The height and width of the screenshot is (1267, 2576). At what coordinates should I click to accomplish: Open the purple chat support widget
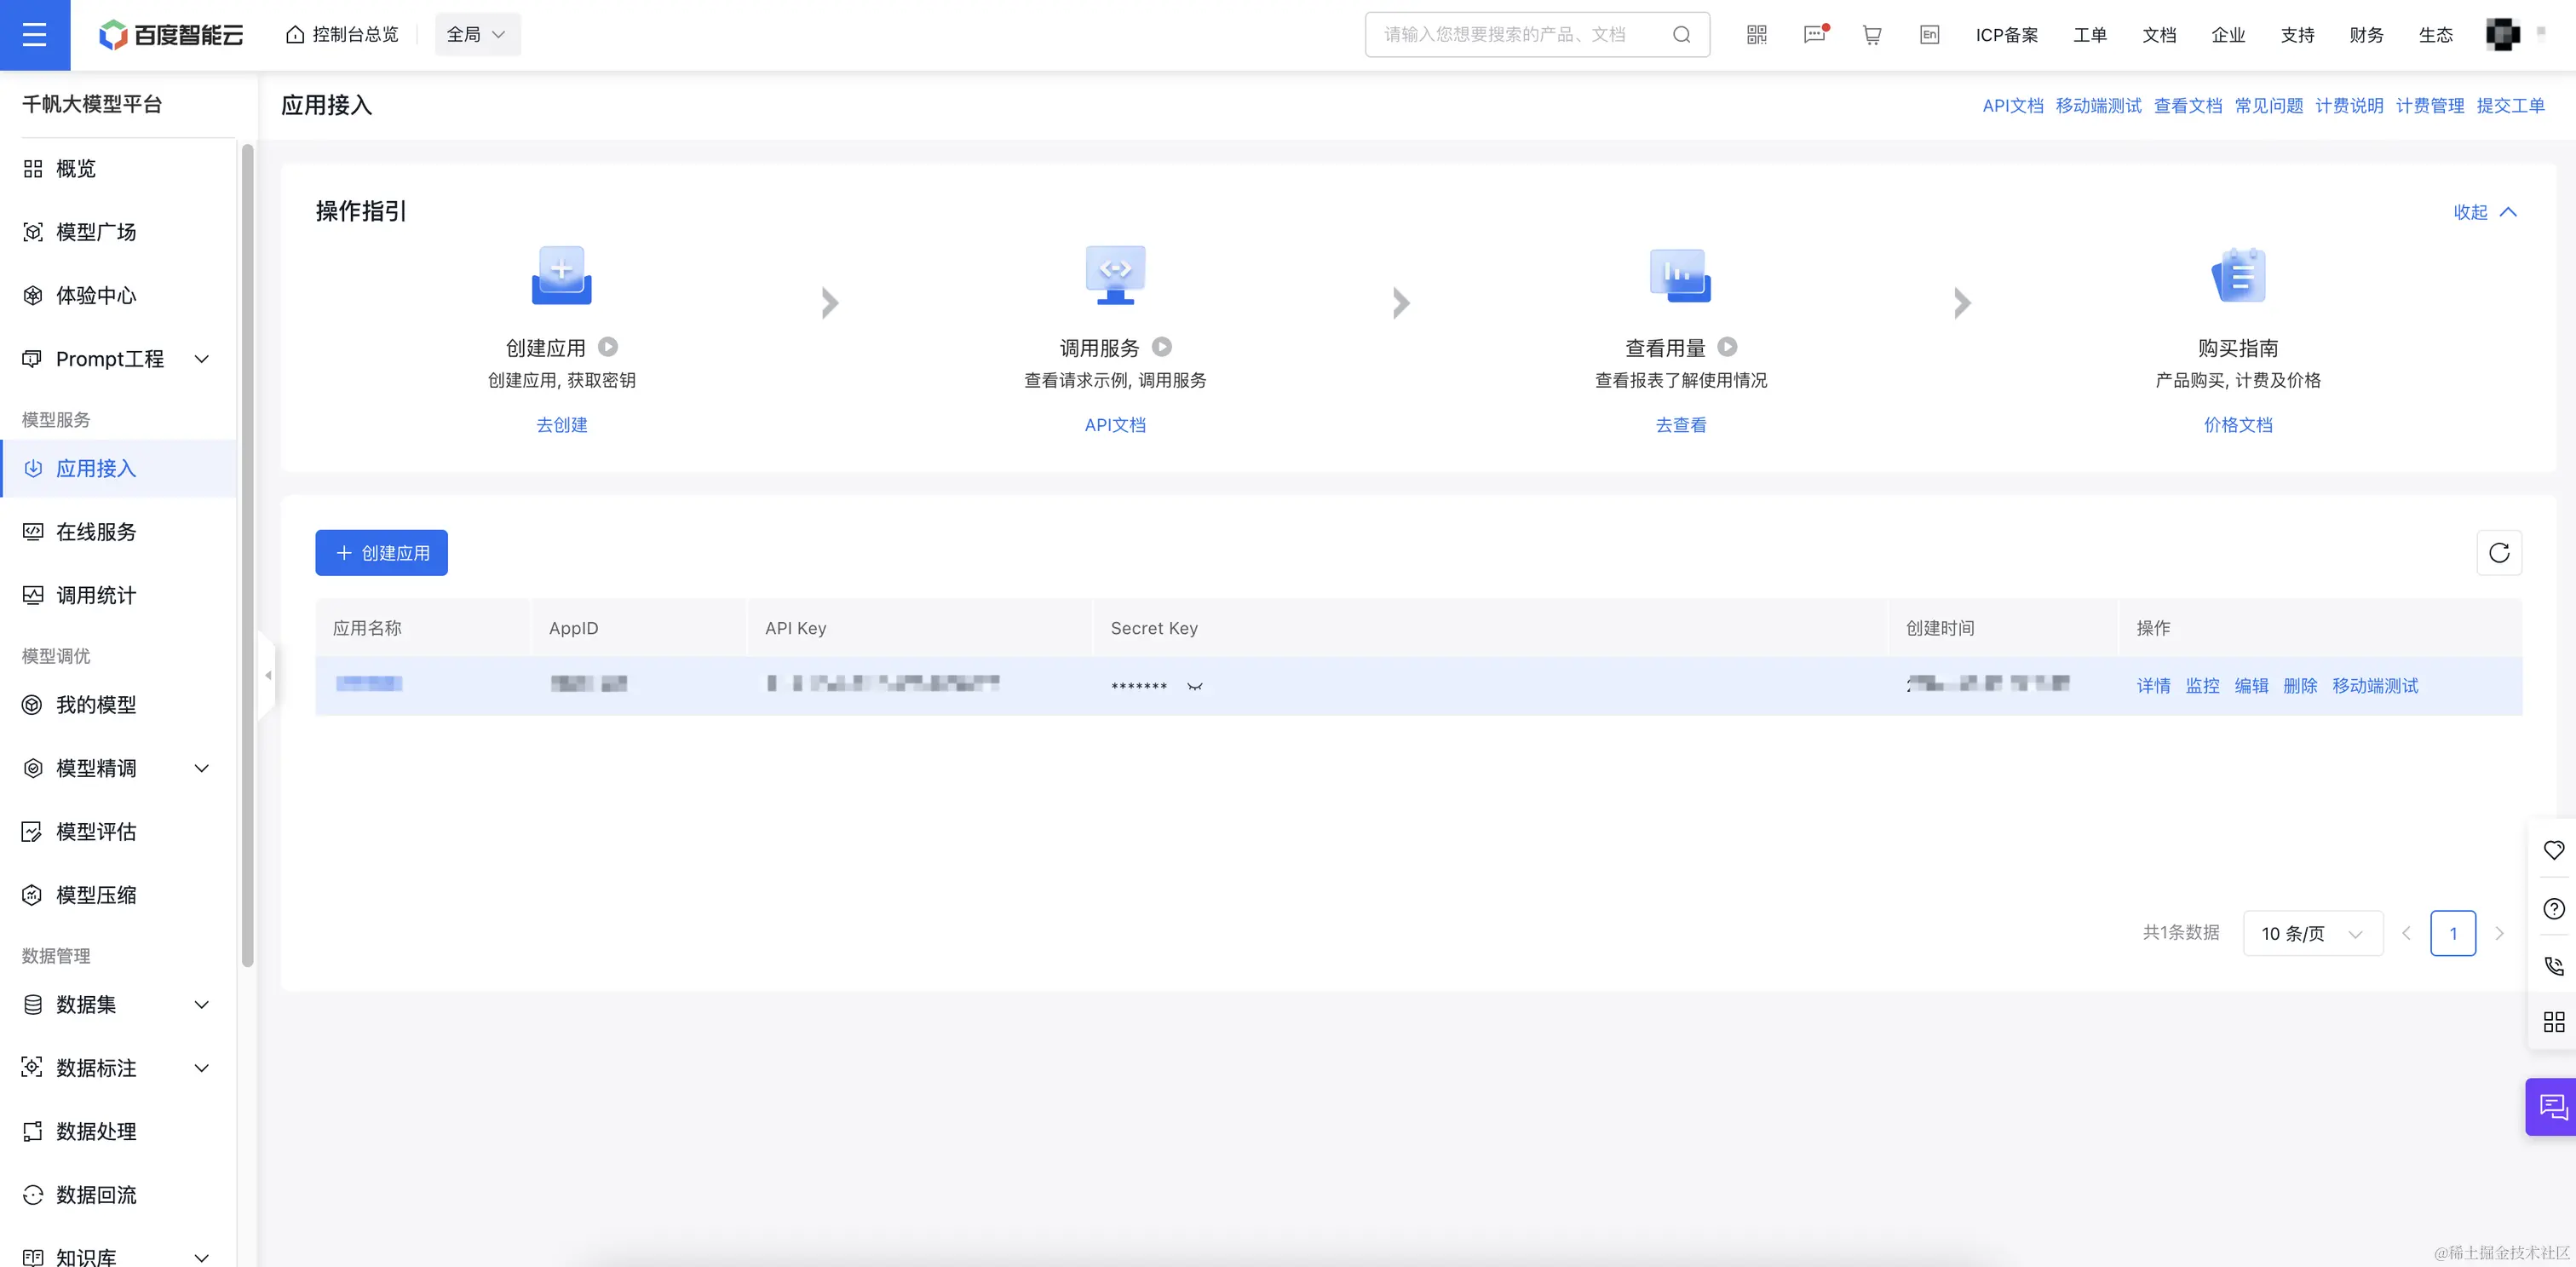2552,1106
